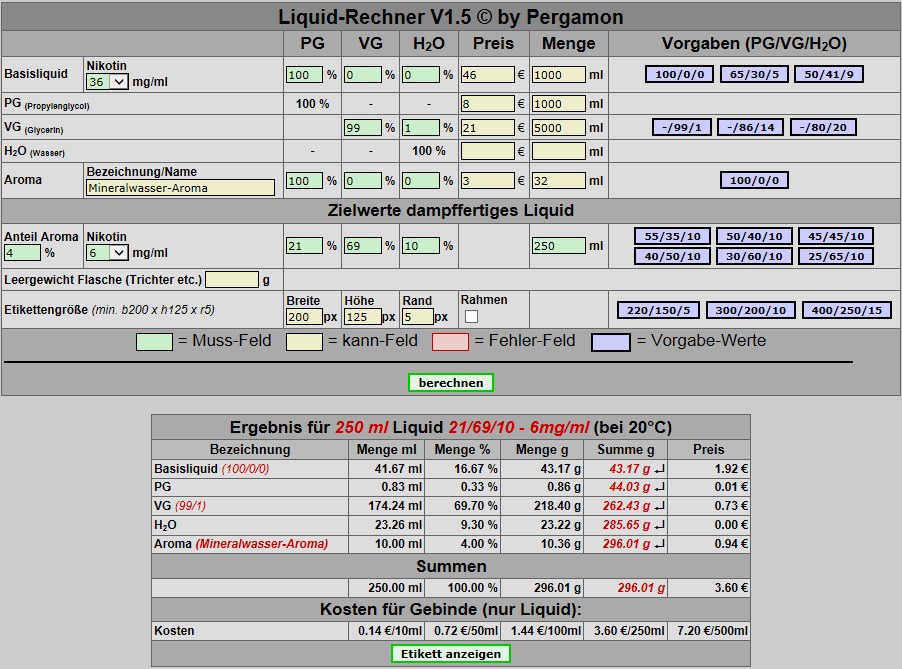Click the return-arrow icon beside 296.01 g in the Aroma row

coord(659,544)
